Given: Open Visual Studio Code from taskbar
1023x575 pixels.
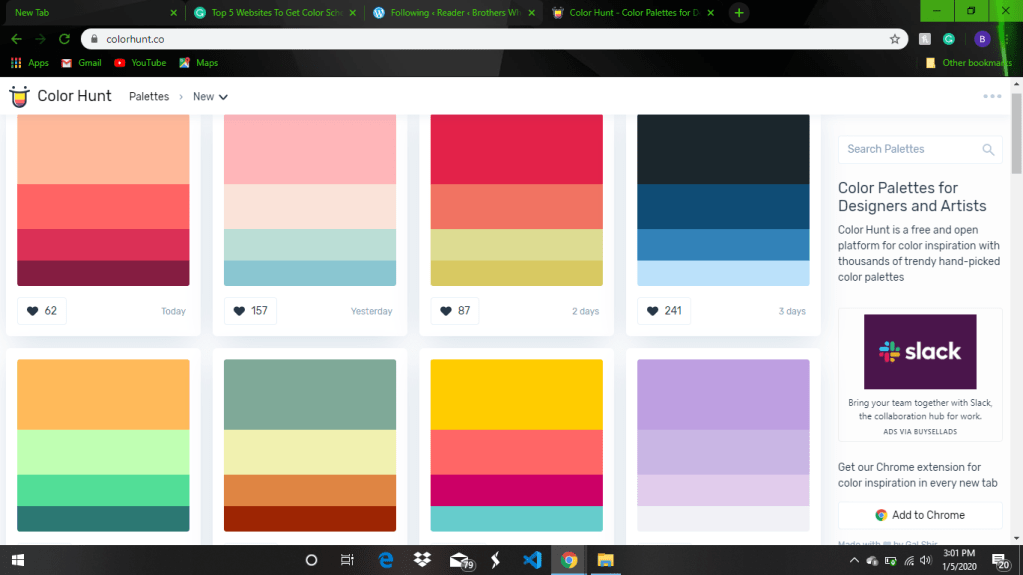Looking at the screenshot, I should pos(532,560).
